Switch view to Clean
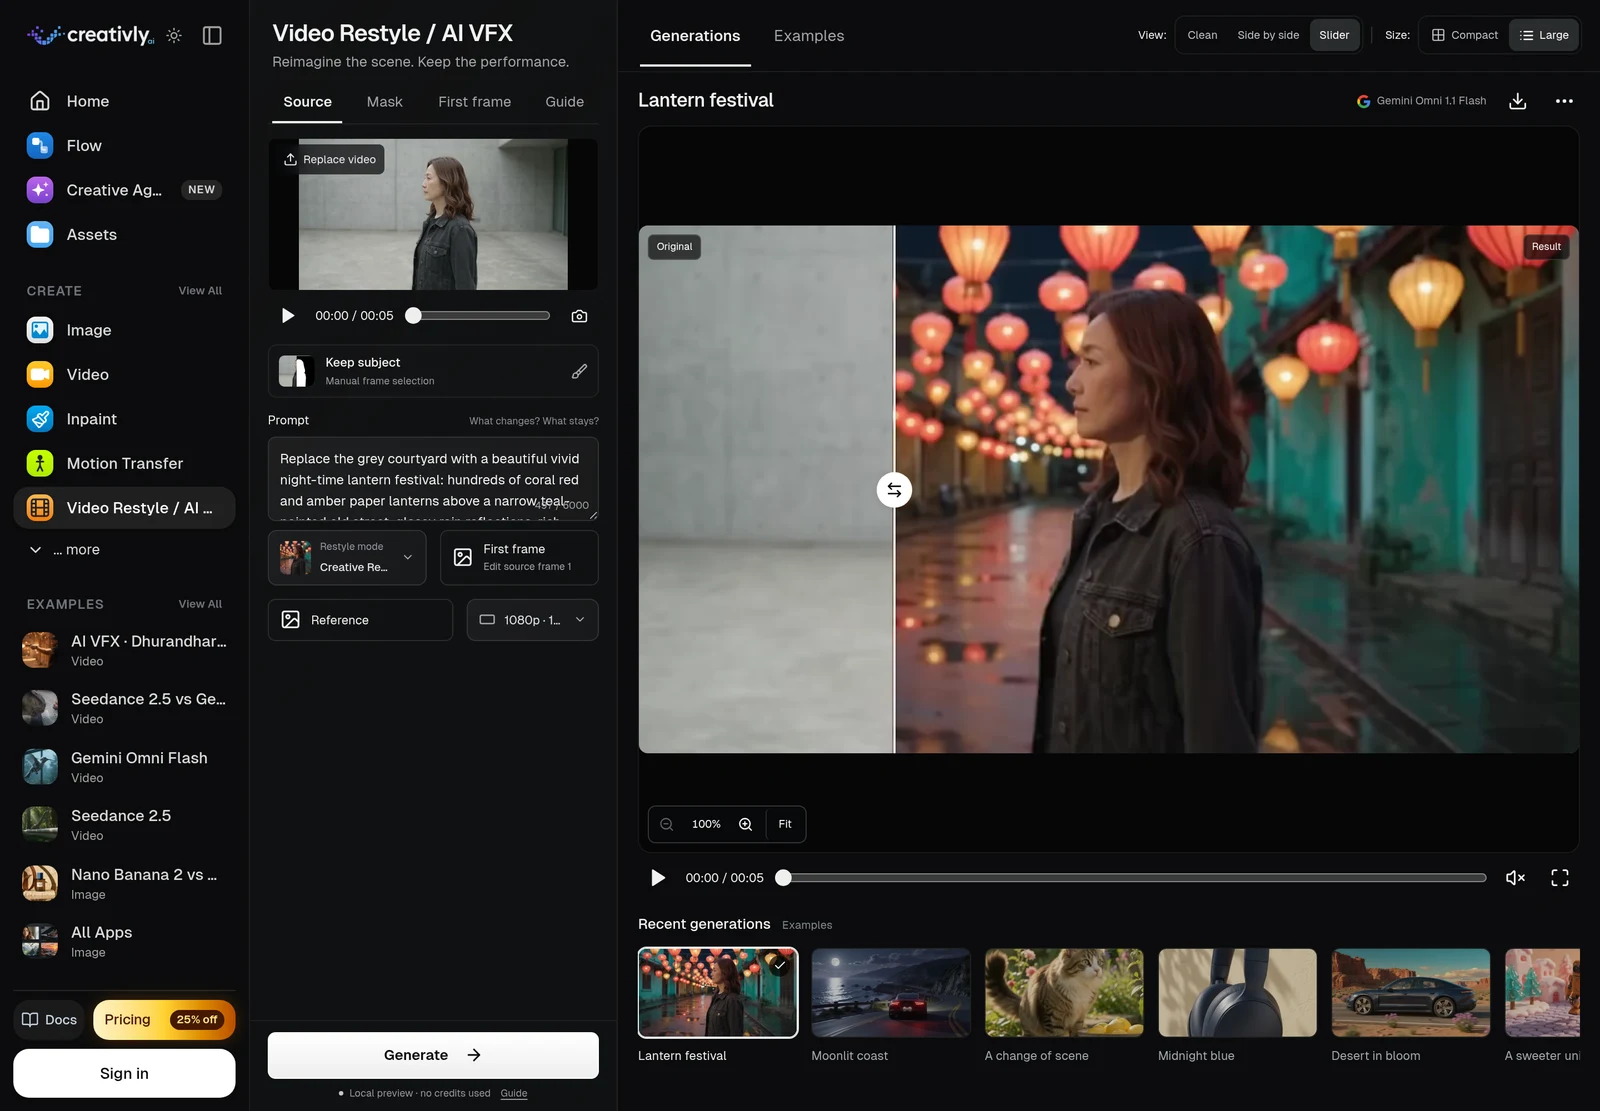Viewport: 1600px width, 1111px height. click(x=1202, y=35)
